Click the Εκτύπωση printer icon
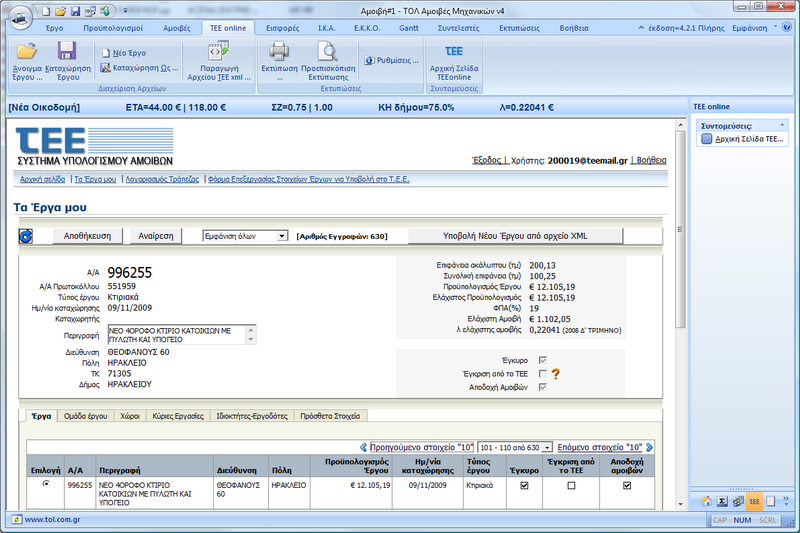Viewport: 800px width, 533px height. (x=279, y=51)
